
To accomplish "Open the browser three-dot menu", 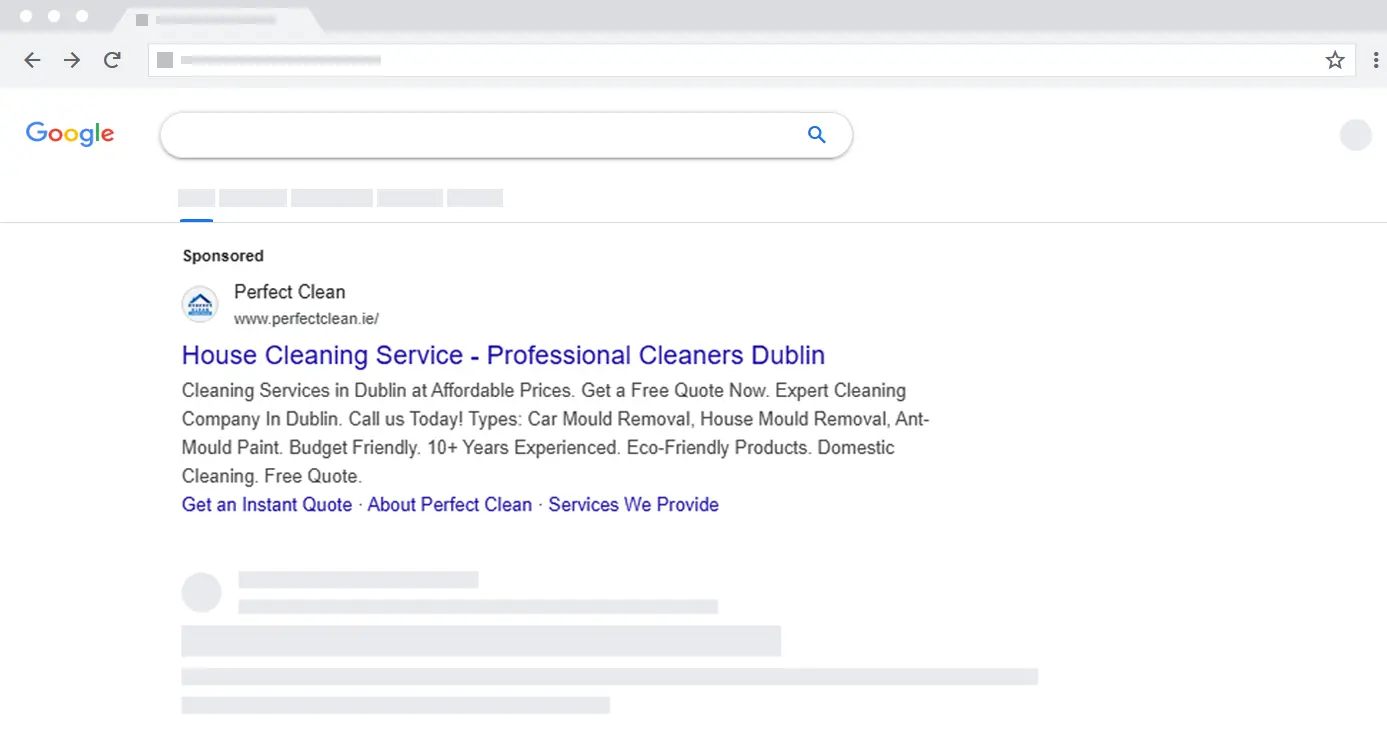I will [x=1376, y=61].
